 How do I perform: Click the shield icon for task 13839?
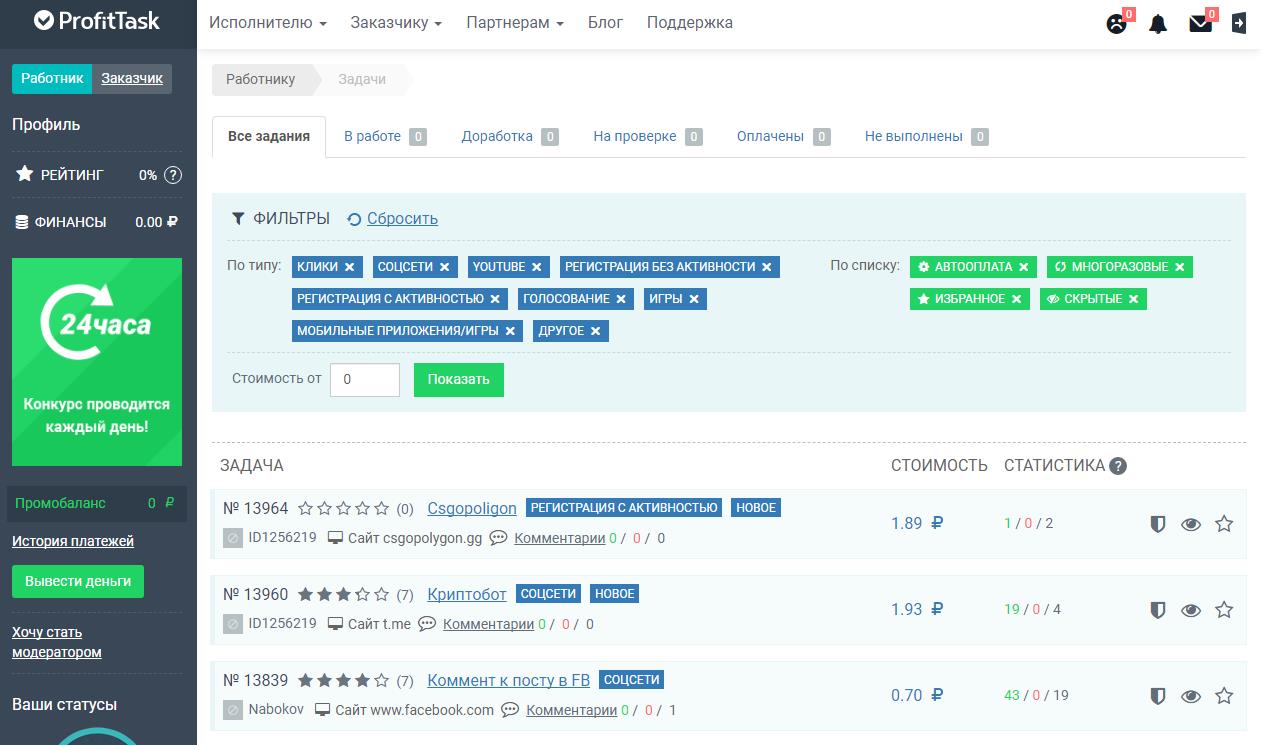(1158, 696)
